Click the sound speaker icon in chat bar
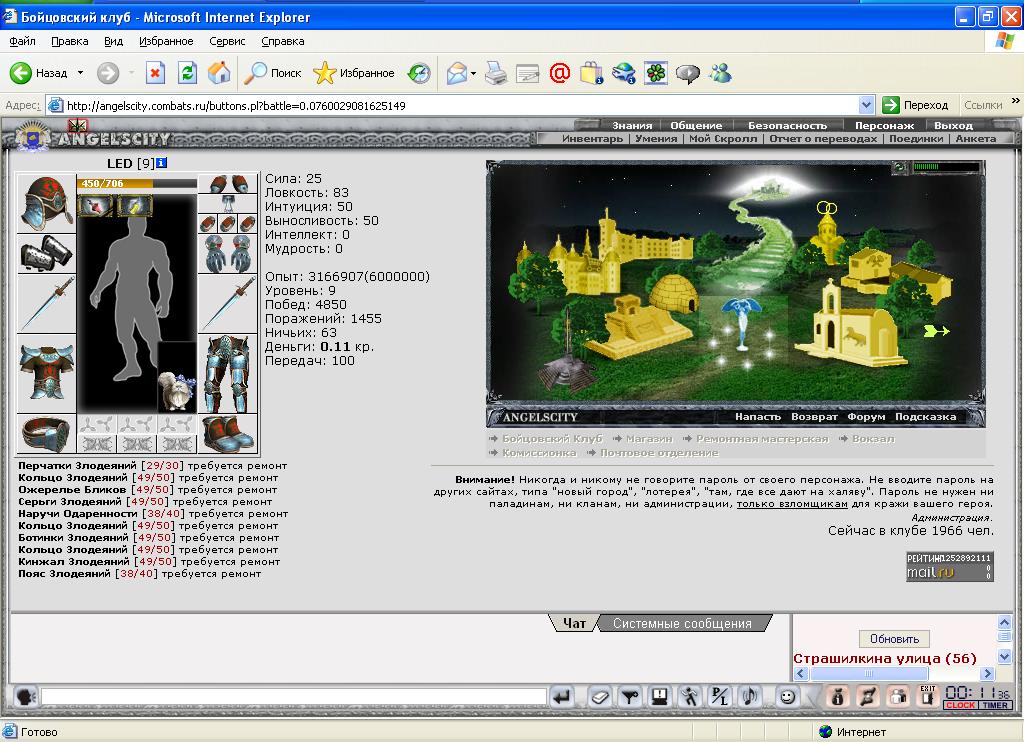The width and height of the screenshot is (1024, 742). coord(749,697)
